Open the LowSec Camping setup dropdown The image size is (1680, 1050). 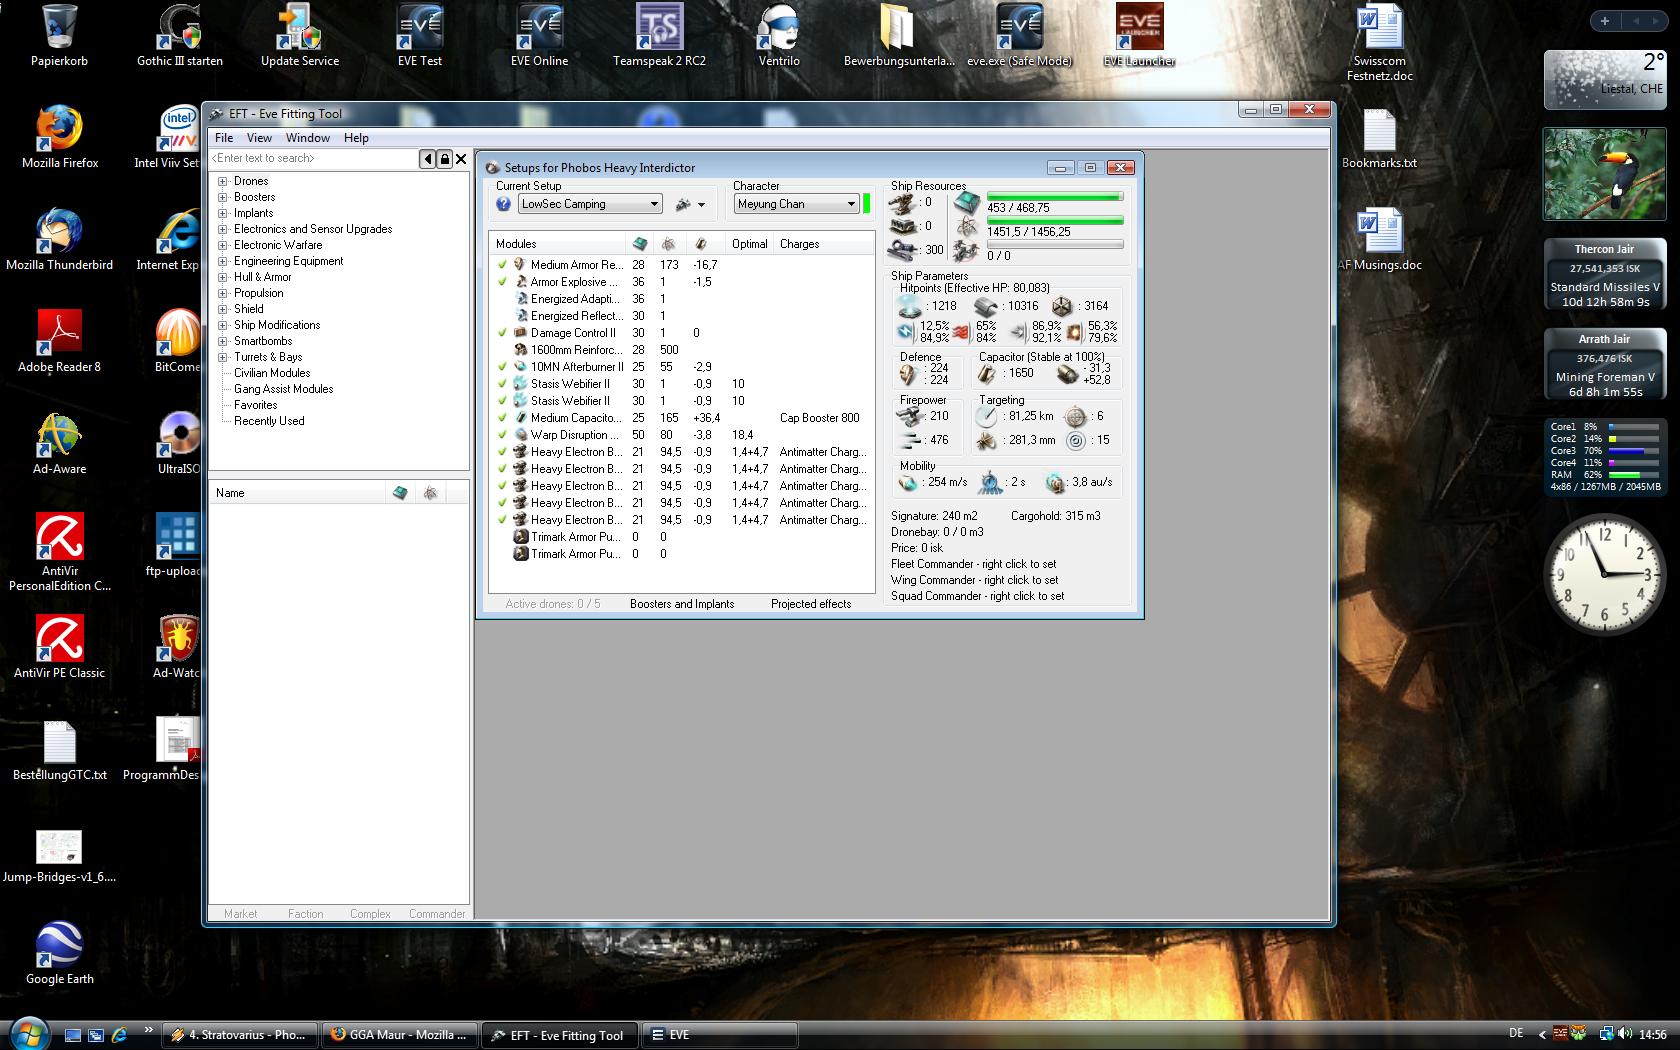tap(654, 204)
